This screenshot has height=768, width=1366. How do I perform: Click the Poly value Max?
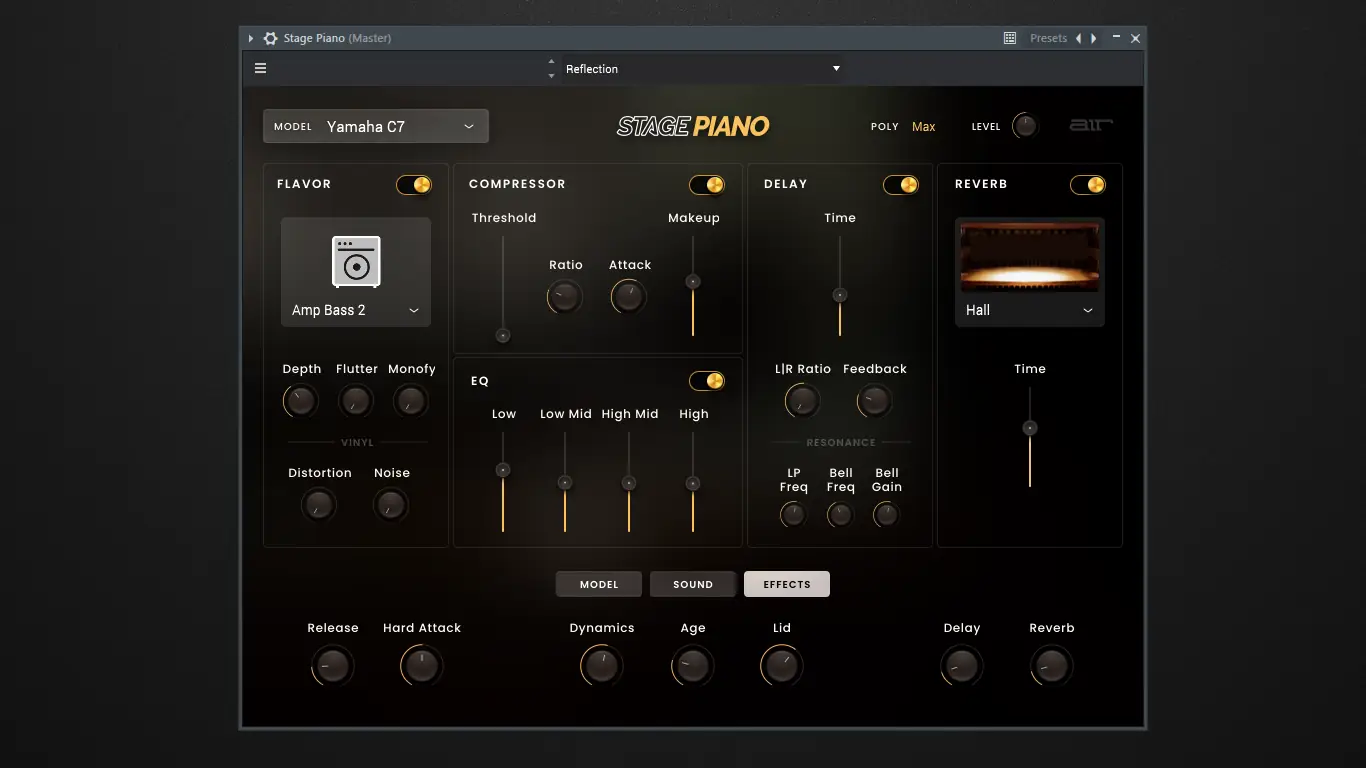click(924, 127)
